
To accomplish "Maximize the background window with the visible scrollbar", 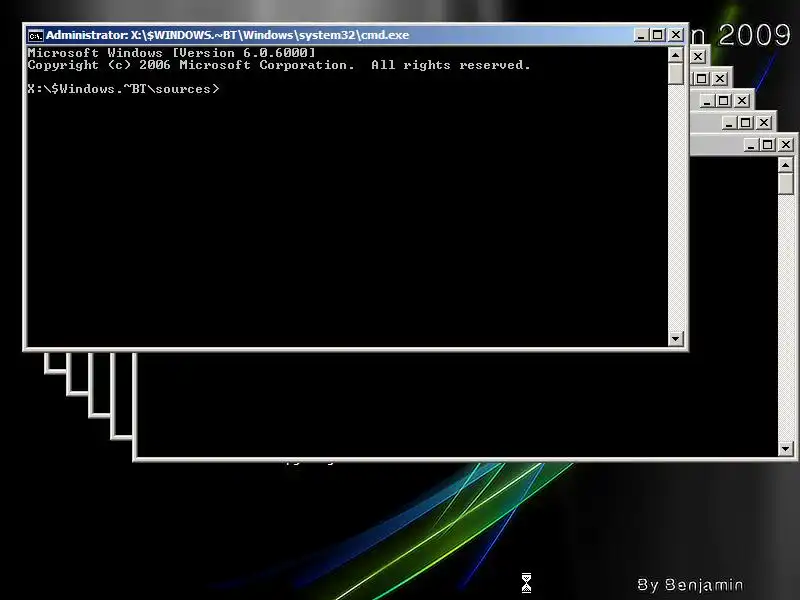I will point(768,144).
